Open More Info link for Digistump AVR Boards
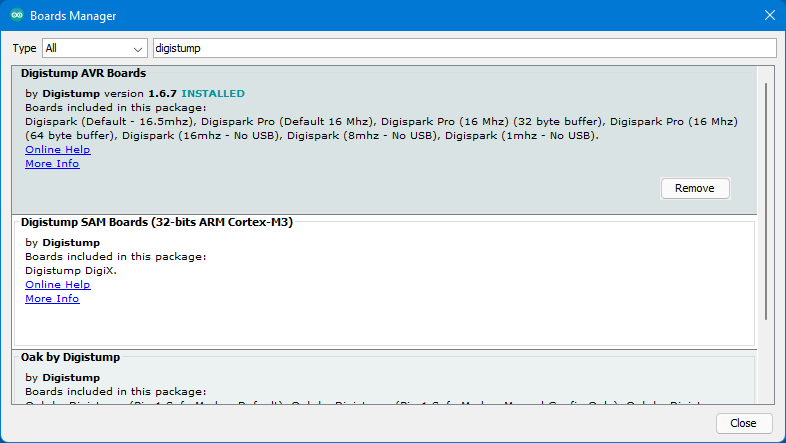Image resolution: width=786 pixels, height=443 pixels. click(x=52, y=163)
